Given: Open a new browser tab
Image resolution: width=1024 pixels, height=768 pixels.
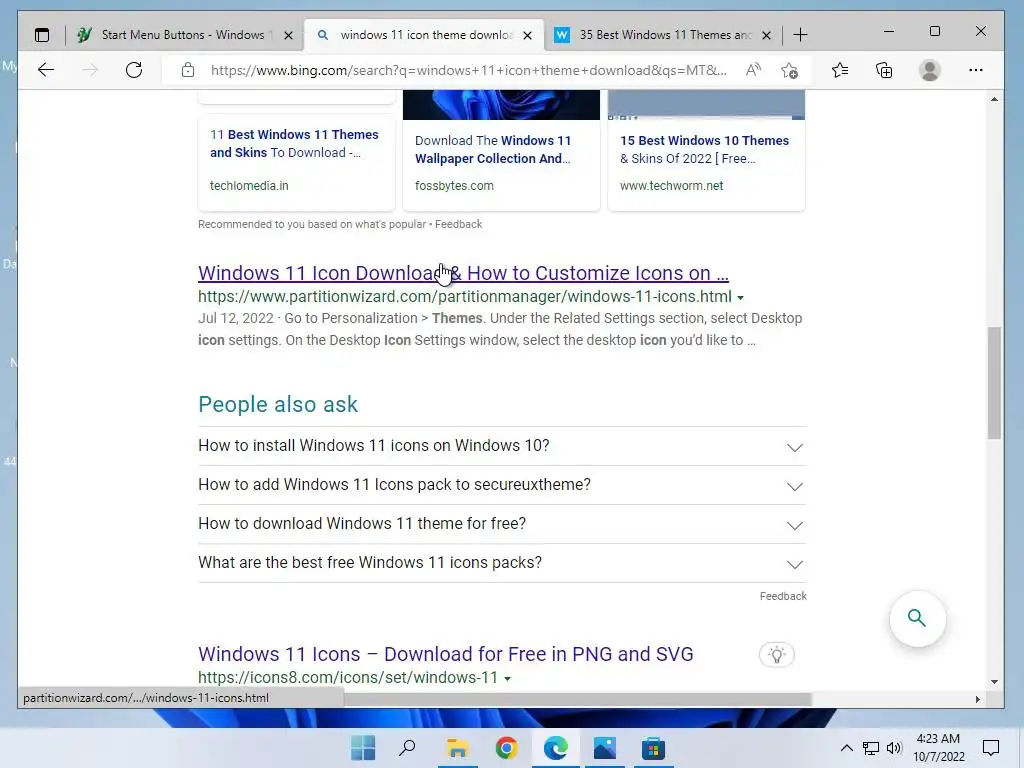Looking at the screenshot, I should 801,35.
